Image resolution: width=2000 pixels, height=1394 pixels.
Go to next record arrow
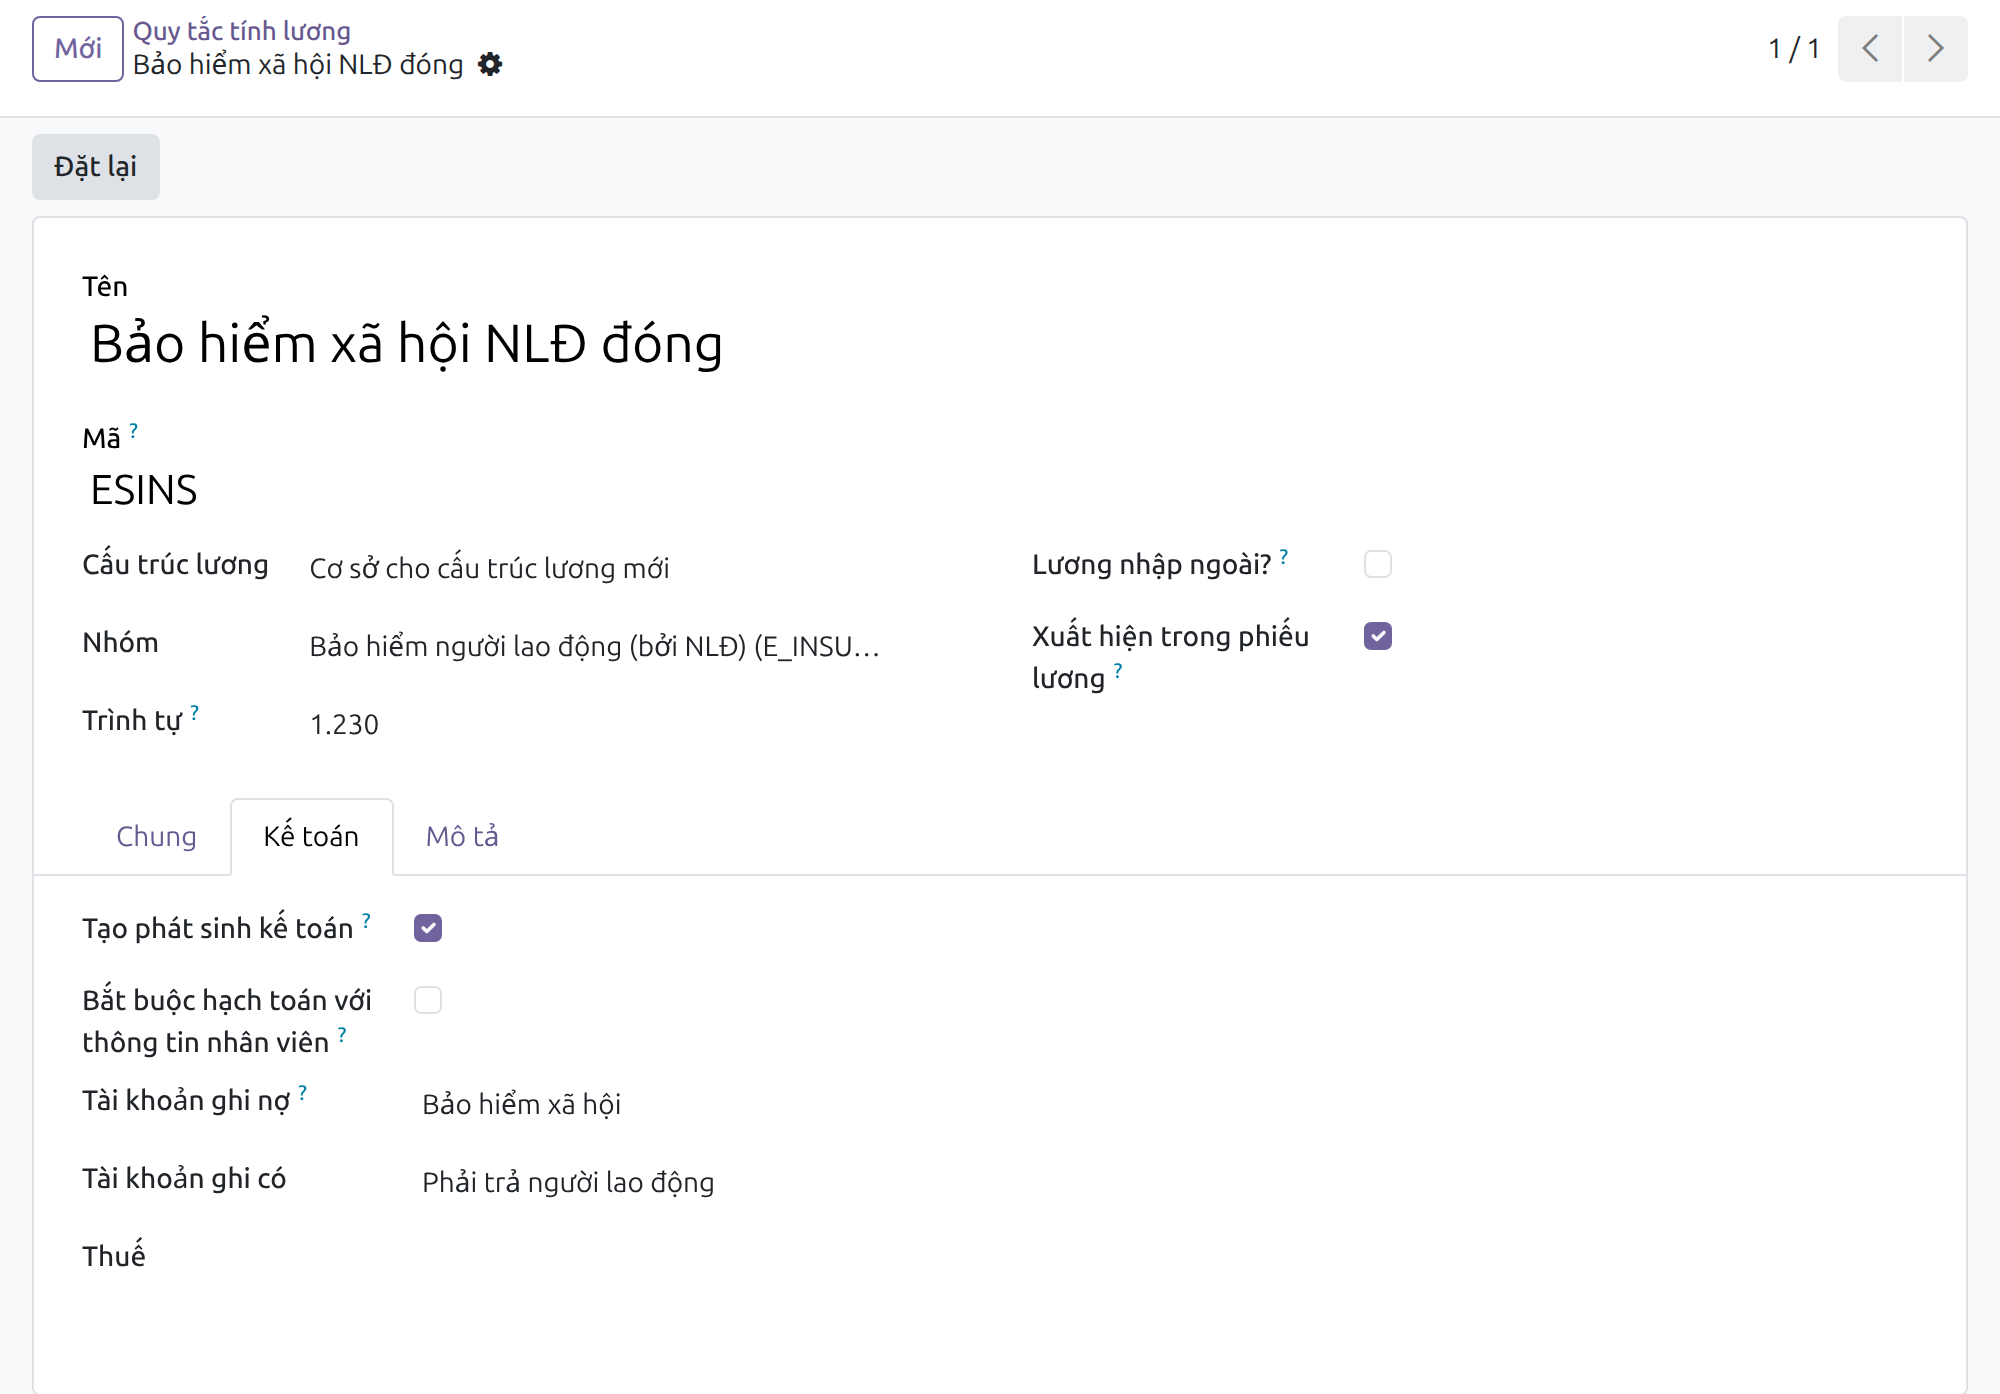coord(1936,48)
